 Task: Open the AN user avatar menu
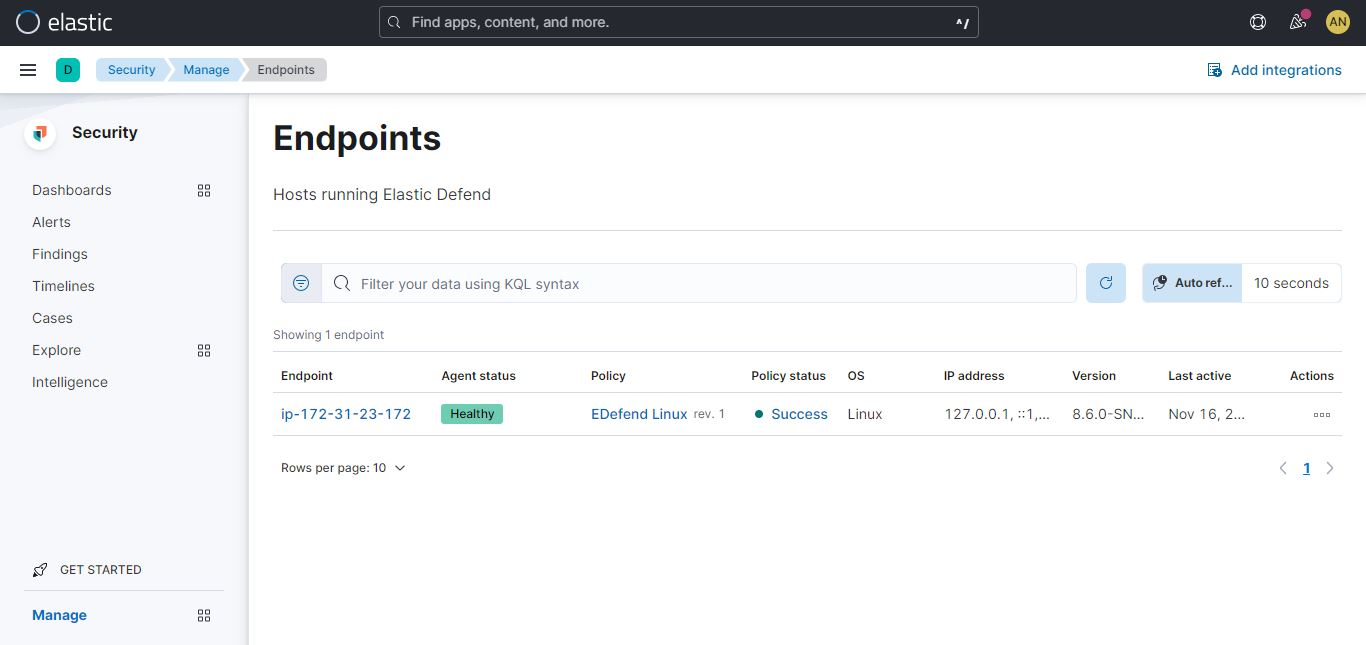pos(1337,21)
